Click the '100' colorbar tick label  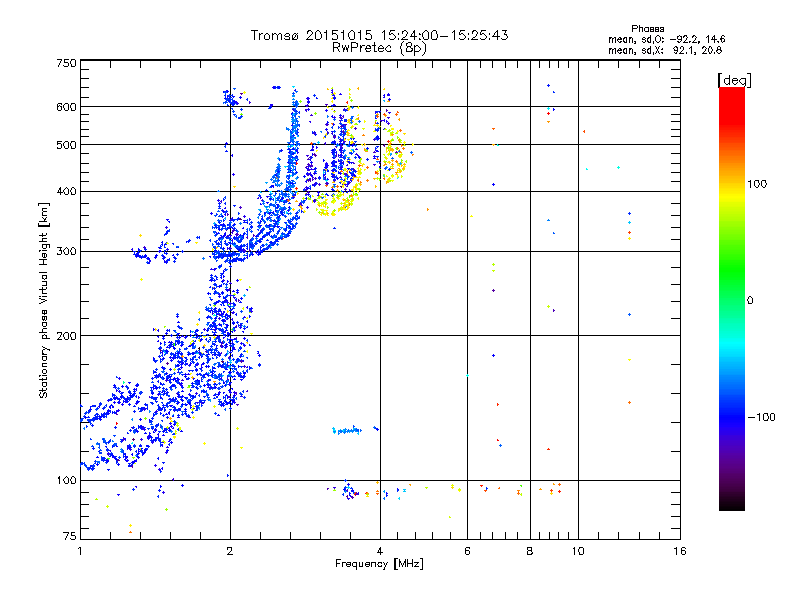[757, 184]
